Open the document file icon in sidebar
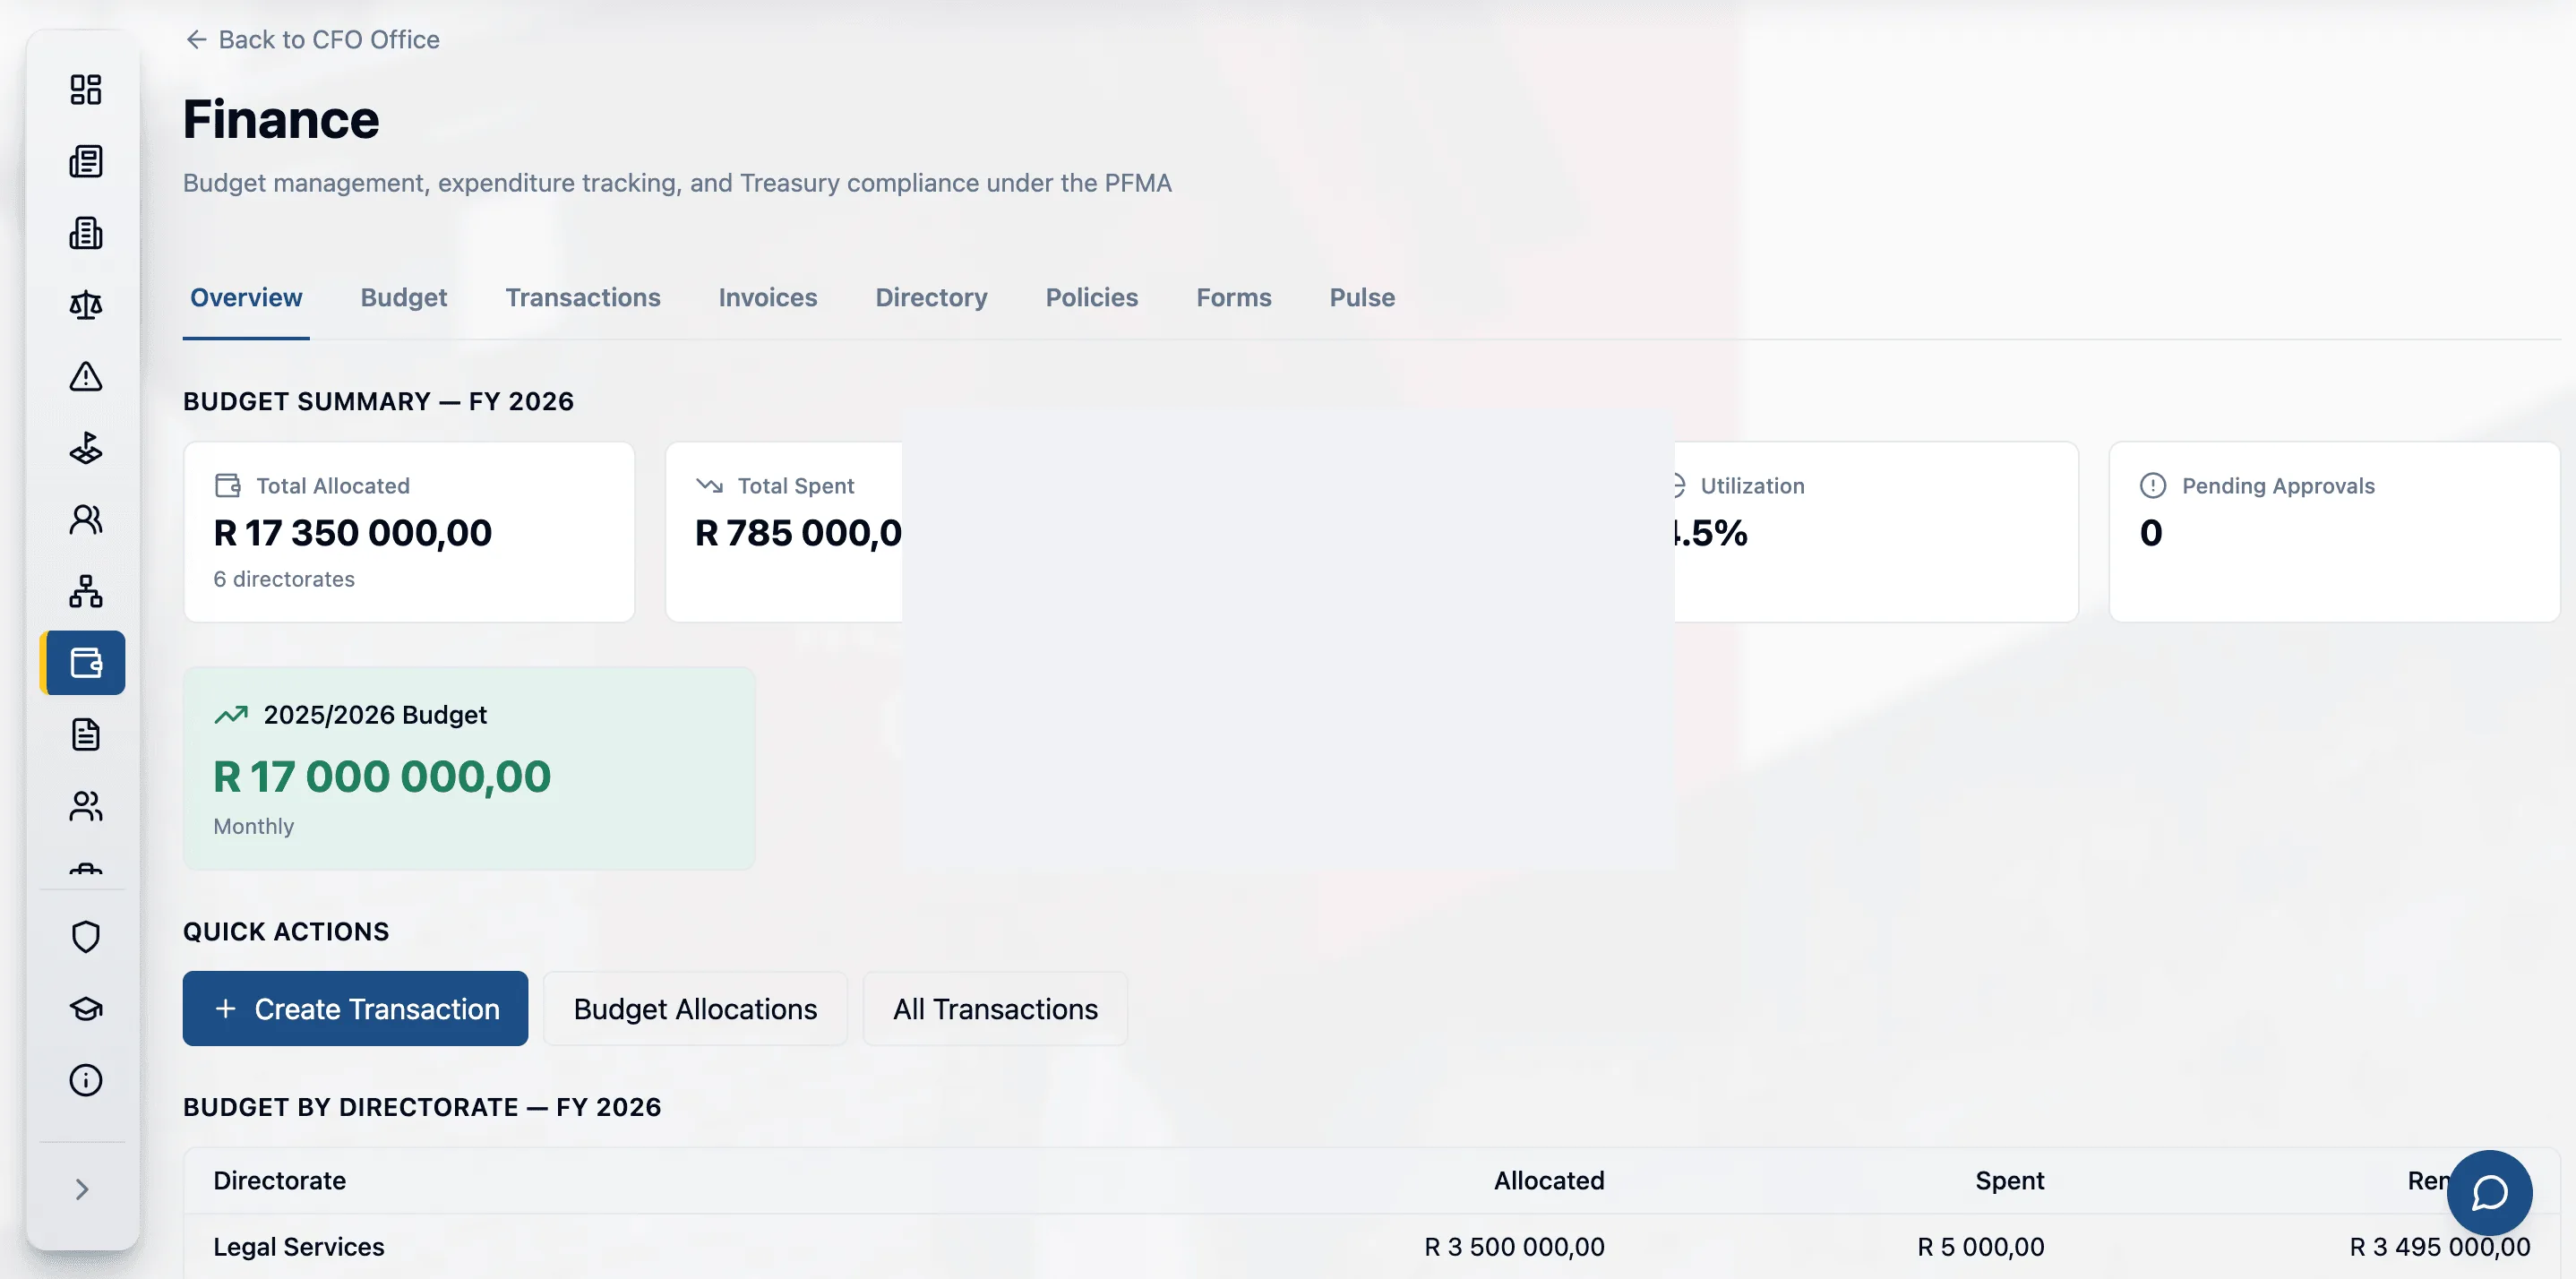The width and height of the screenshot is (2576, 1279). pos(85,735)
